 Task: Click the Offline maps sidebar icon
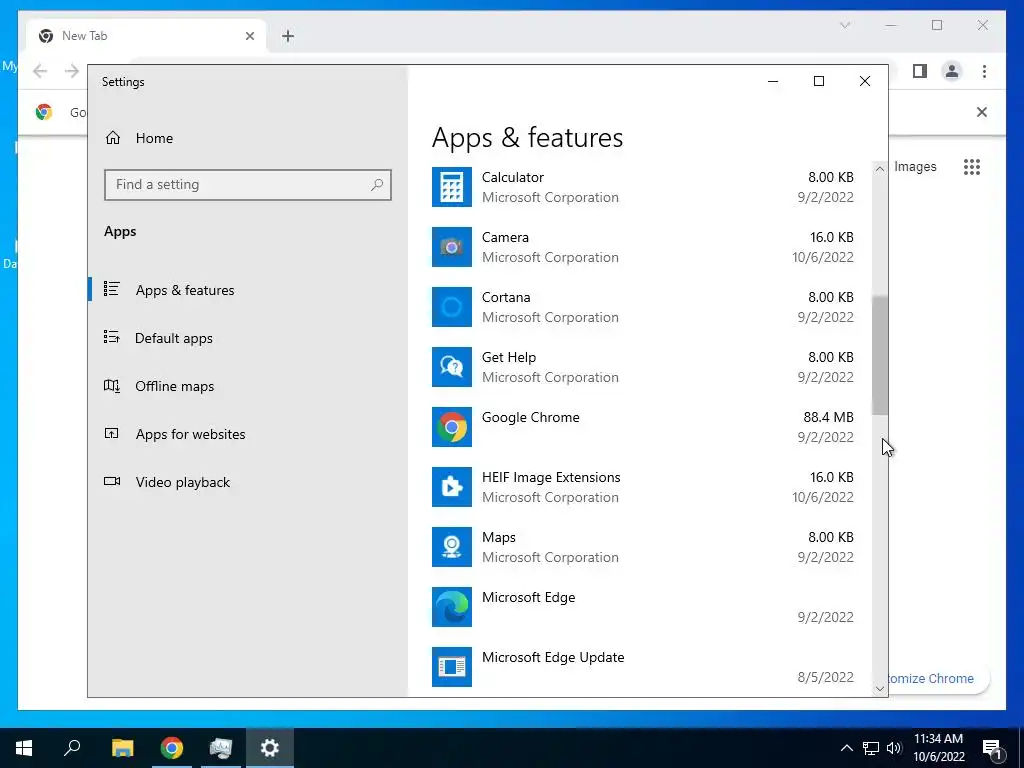pyautogui.click(x=112, y=386)
